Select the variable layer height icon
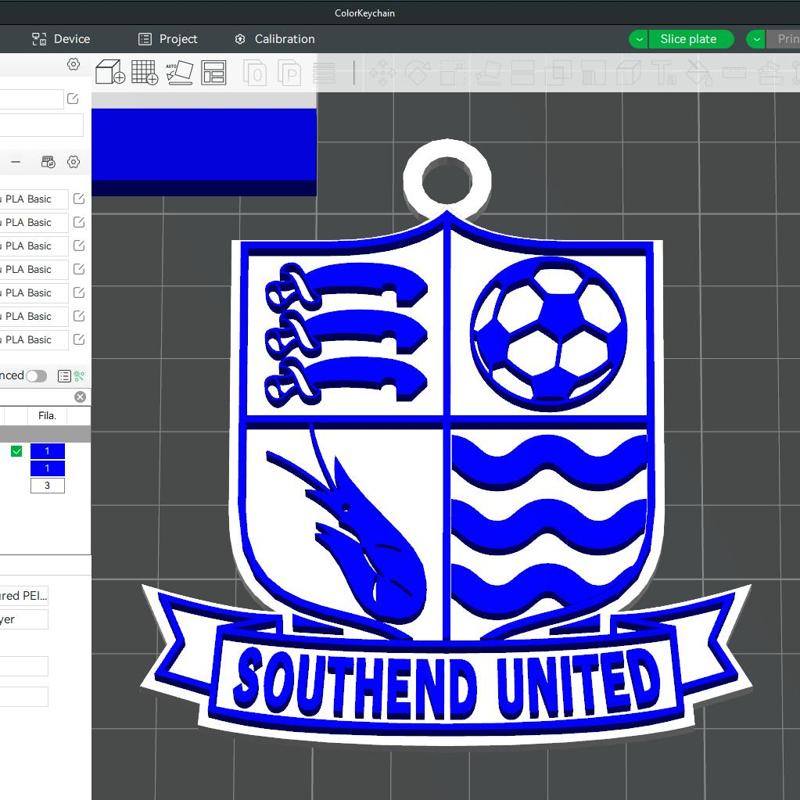Viewport: 800px width, 800px height. tap(323, 73)
